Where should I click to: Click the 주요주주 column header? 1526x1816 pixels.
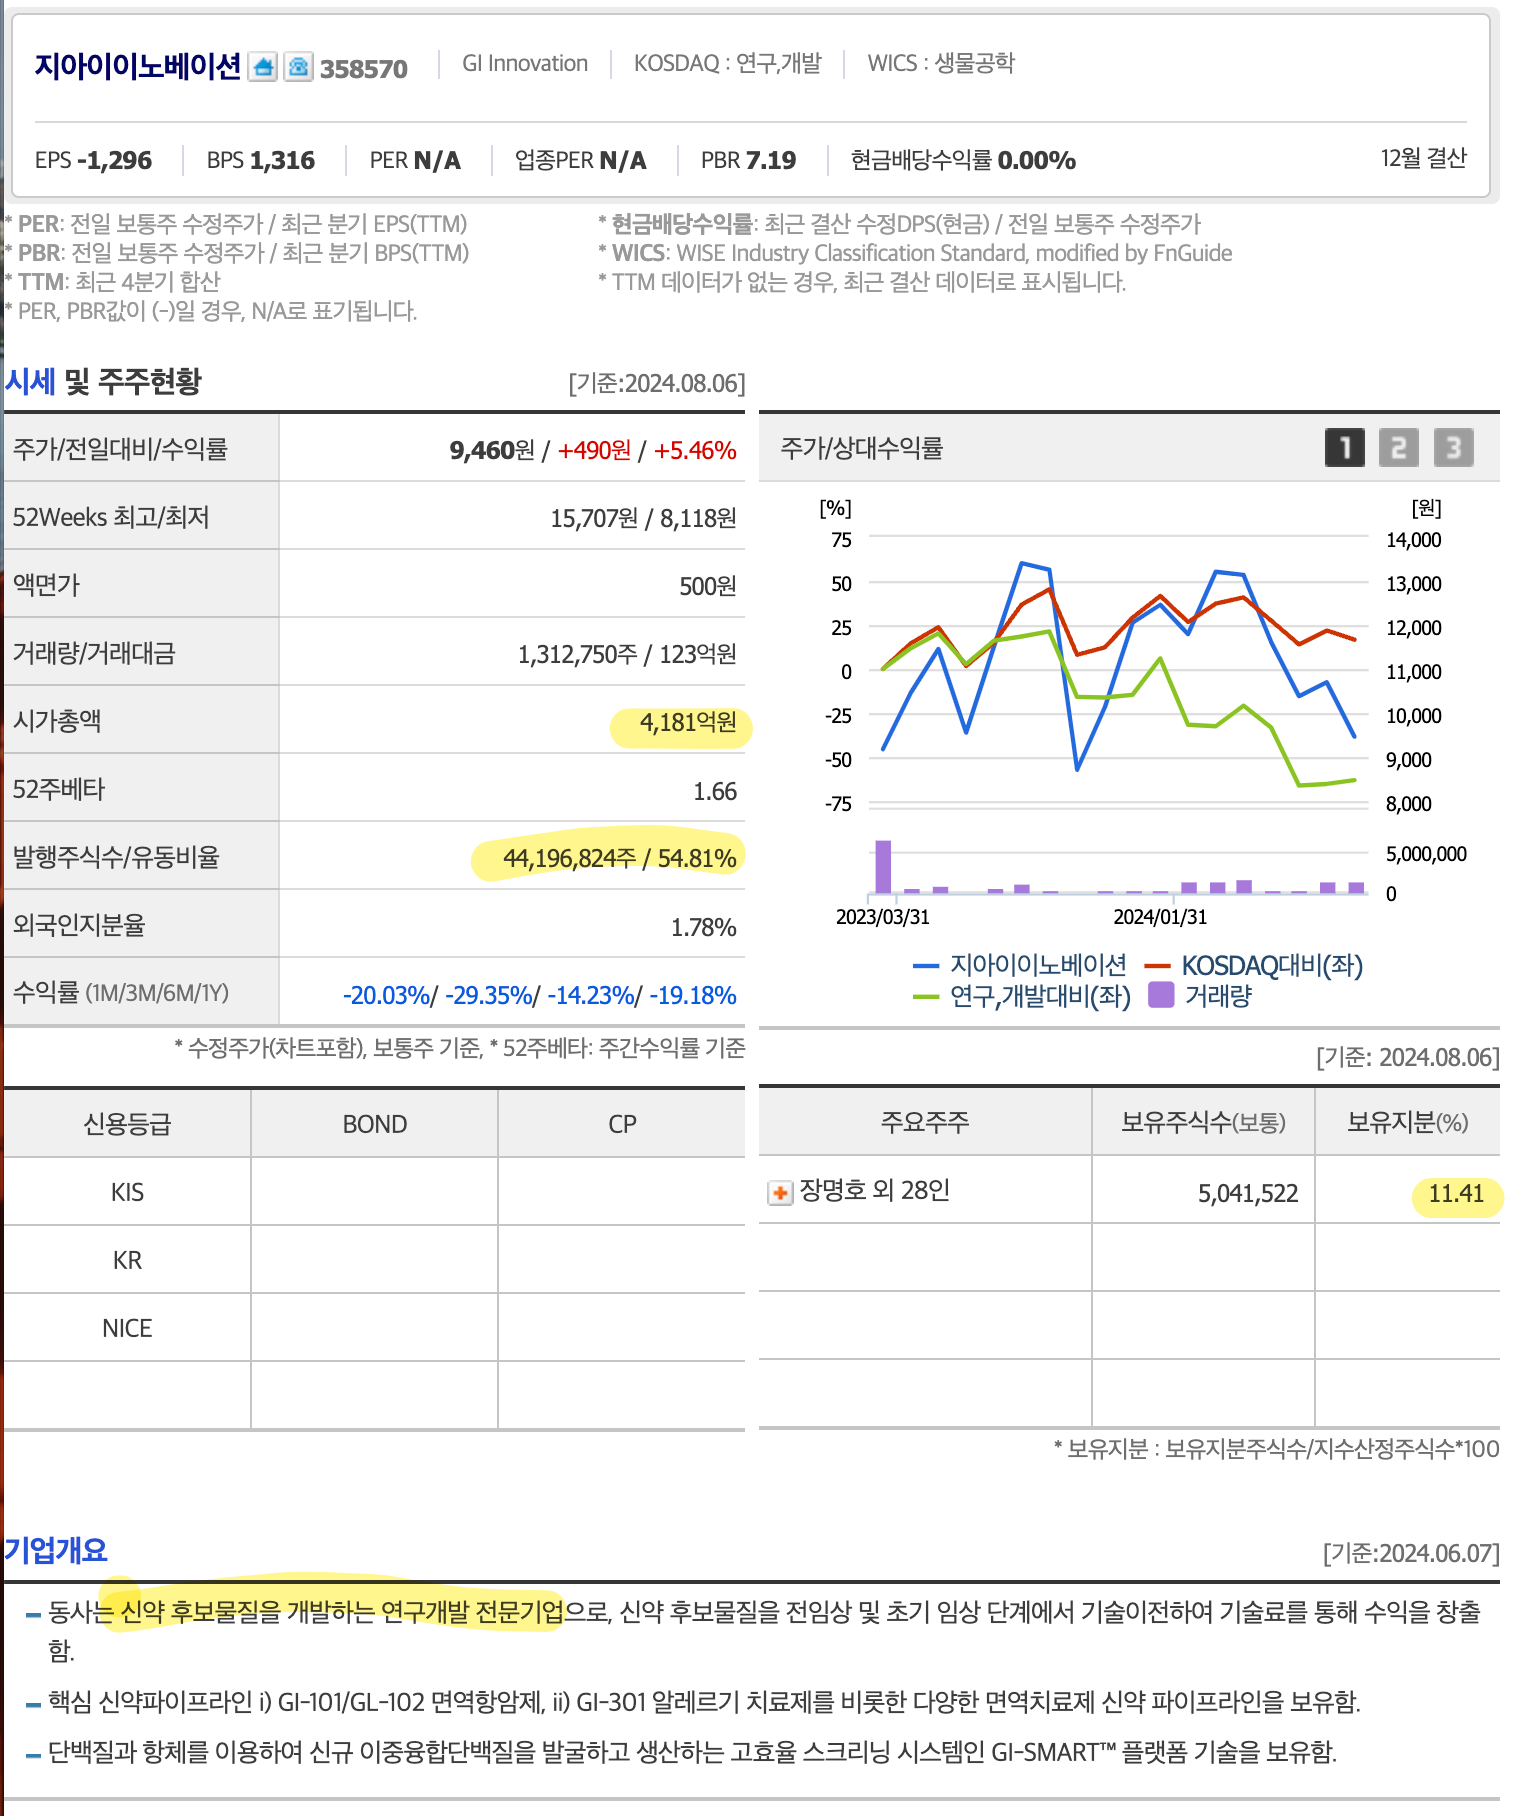(925, 1122)
